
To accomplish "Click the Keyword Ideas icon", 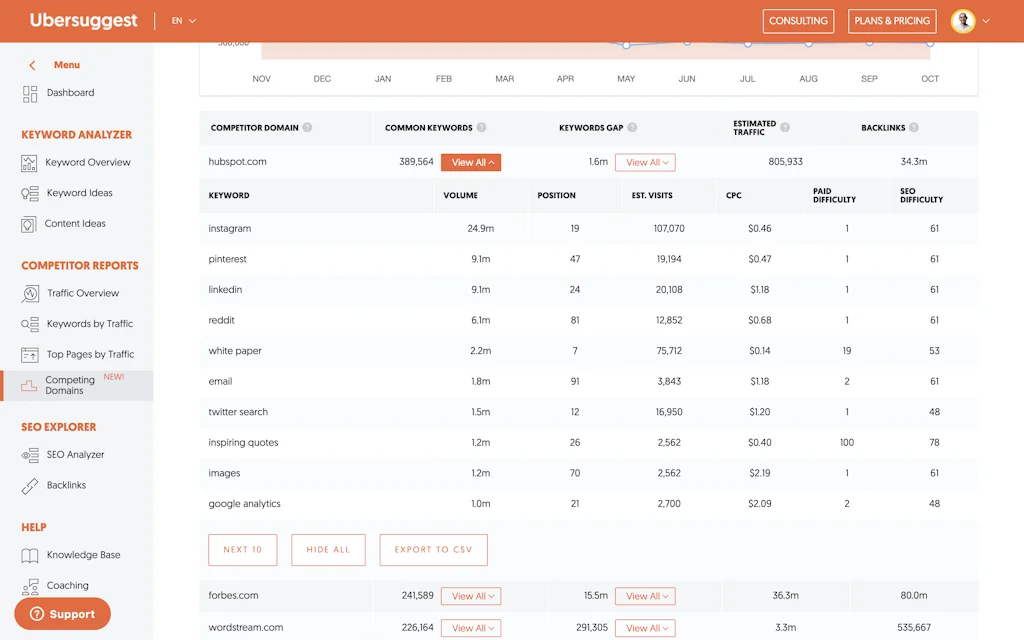I will pyautogui.click(x=29, y=194).
